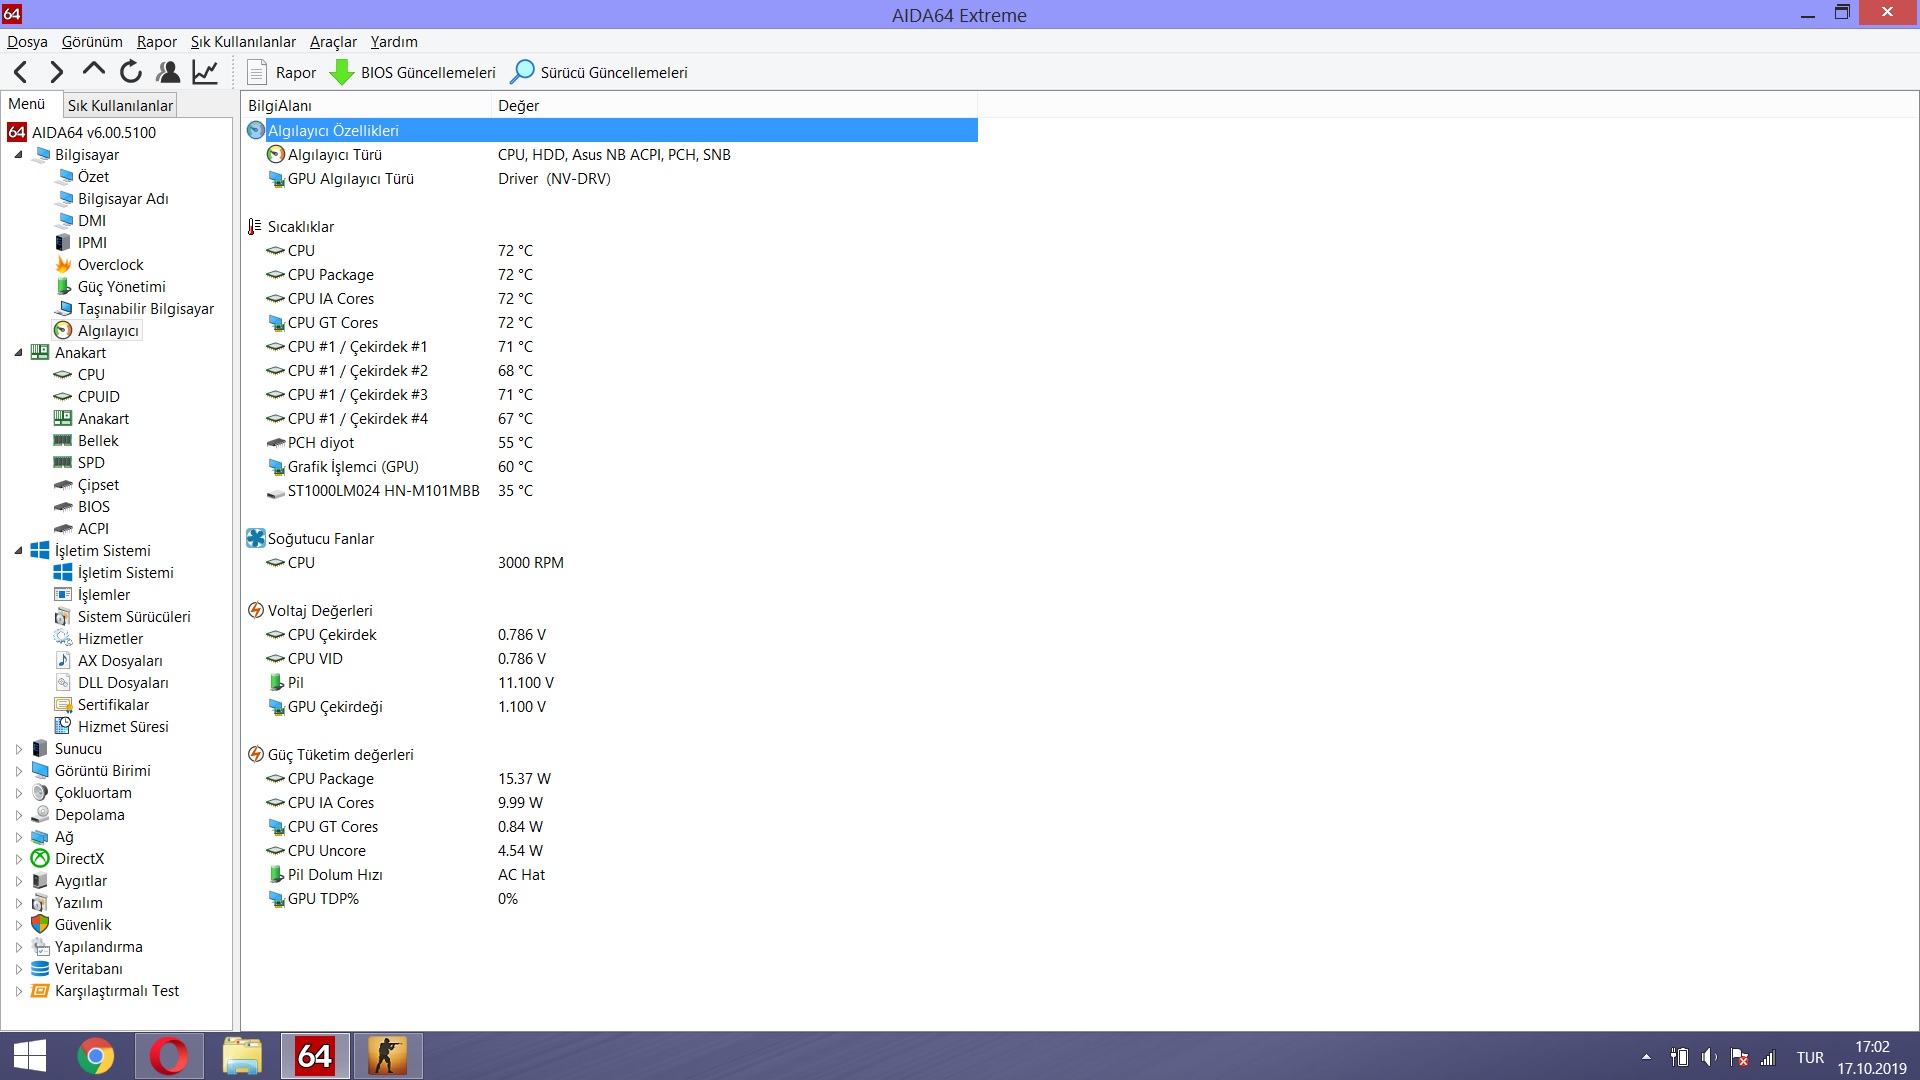The height and width of the screenshot is (1080, 1920).
Task: Open the graph chart toolbar icon
Action: point(205,72)
